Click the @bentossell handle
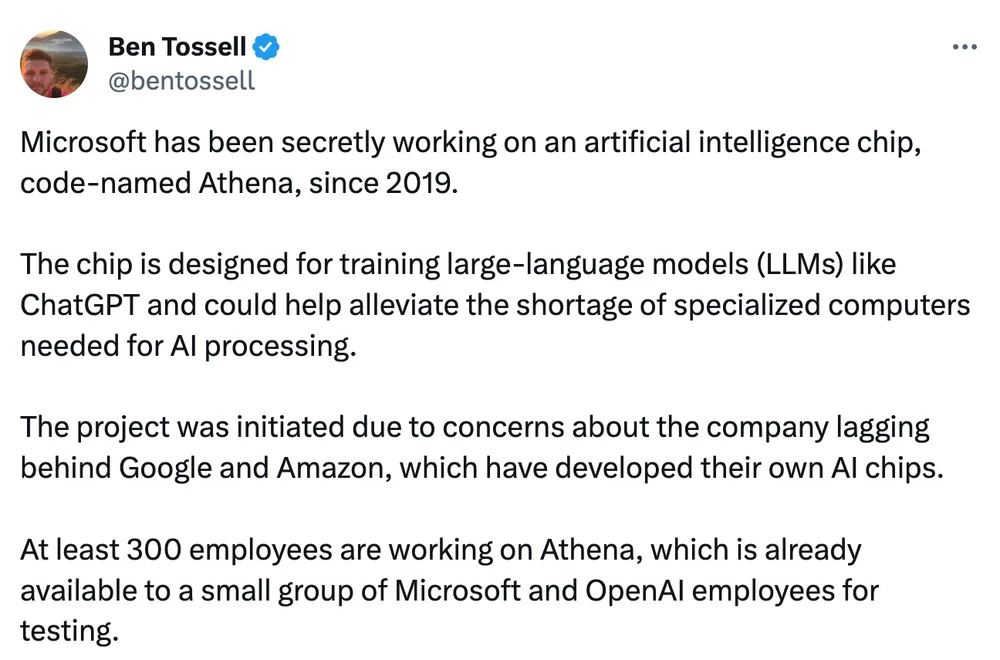This screenshot has height=660, width=1000. click(181, 82)
